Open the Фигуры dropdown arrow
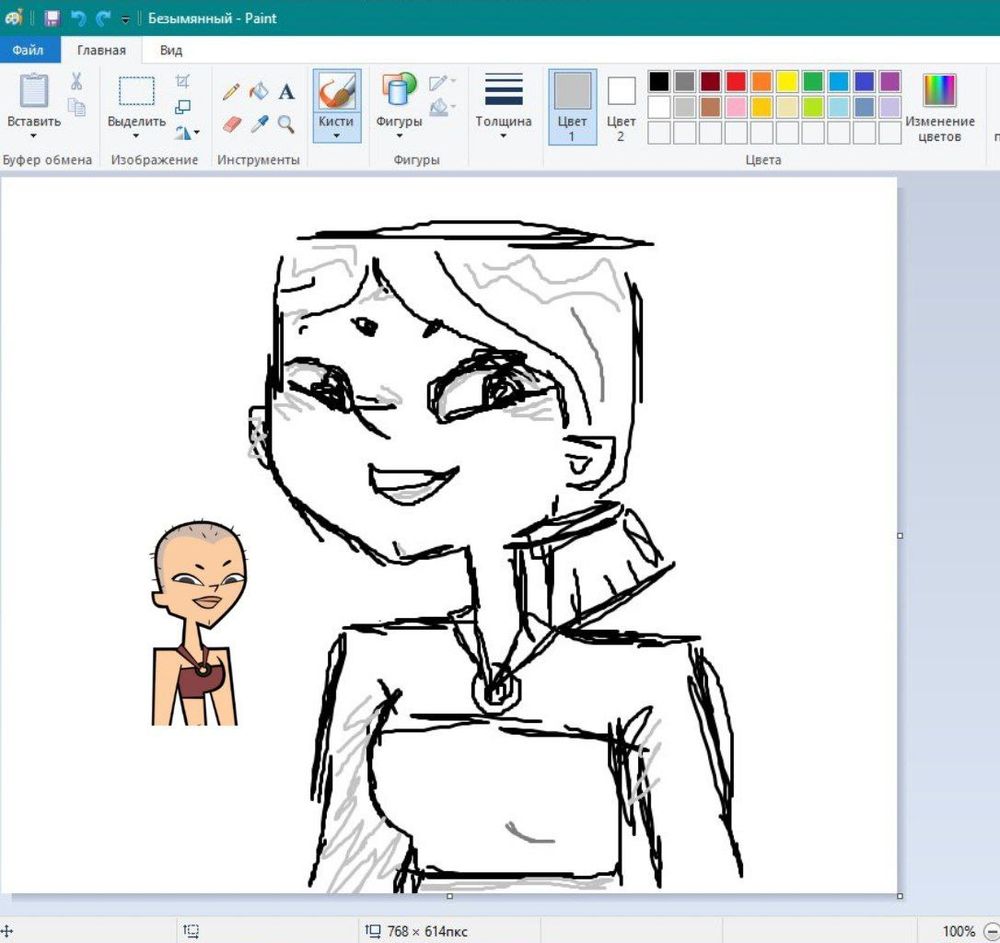The height and width of the screenshot is (943, 1000). 399,136
